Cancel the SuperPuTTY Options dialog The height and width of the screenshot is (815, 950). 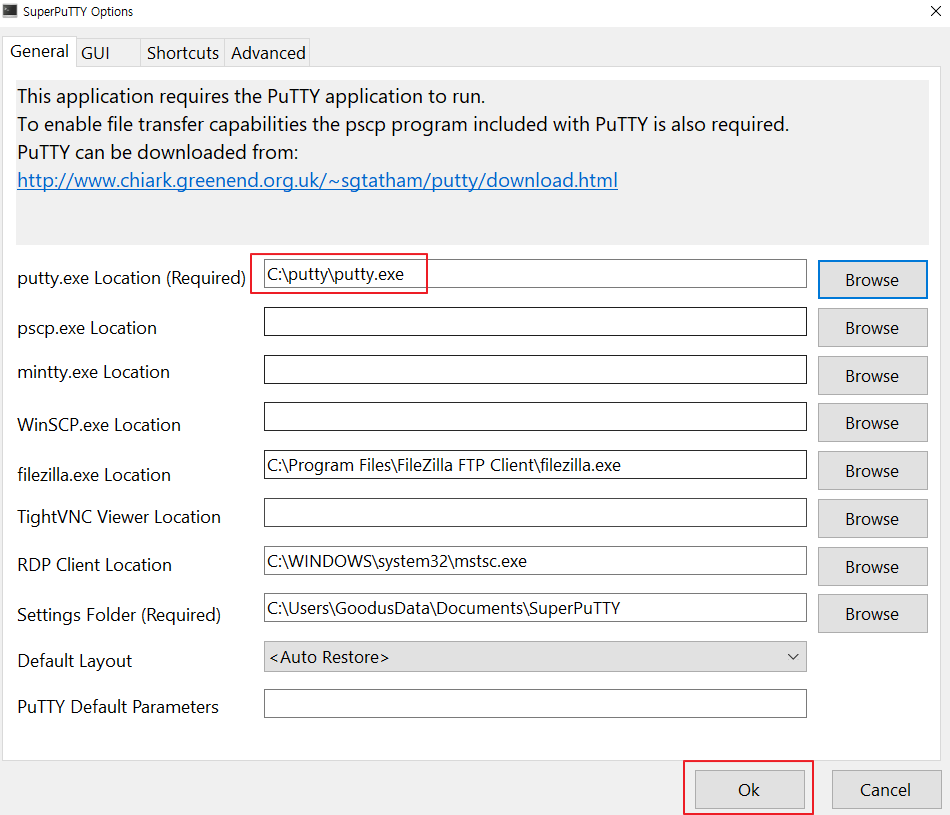[x=886, y=789]
